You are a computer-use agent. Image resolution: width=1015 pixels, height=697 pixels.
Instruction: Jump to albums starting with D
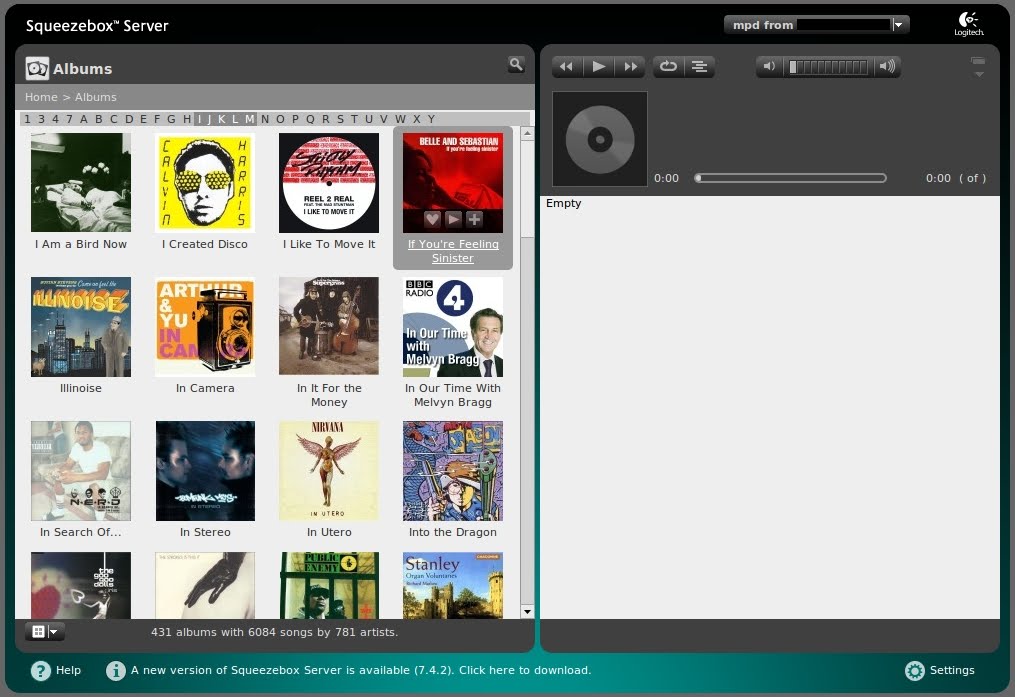tap(129, 119)
